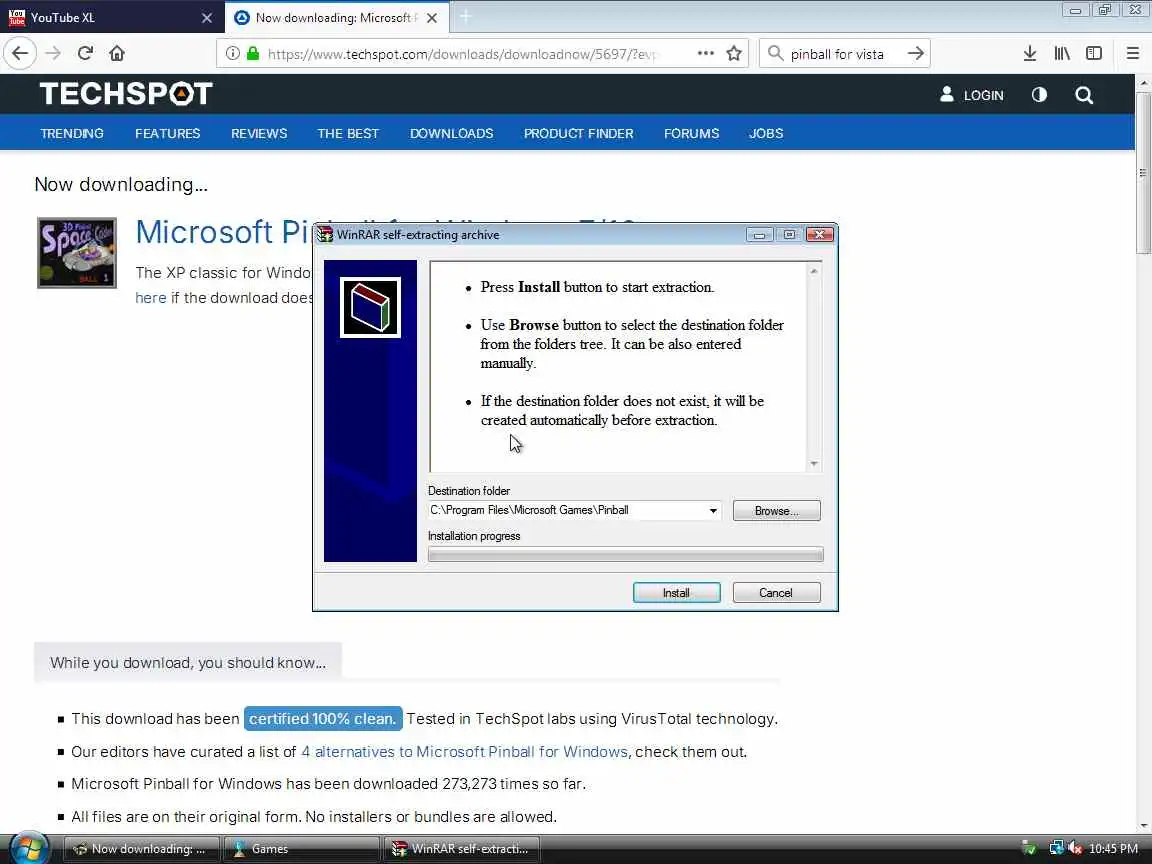Click the WinRAR archive cube icon
This screenshot has height=864, width=1152.
pos(370,307)
